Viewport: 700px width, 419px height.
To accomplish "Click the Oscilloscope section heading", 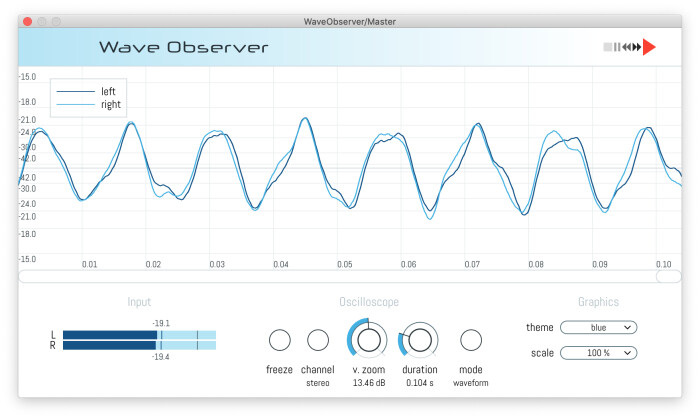I will [x=369, y=302].
